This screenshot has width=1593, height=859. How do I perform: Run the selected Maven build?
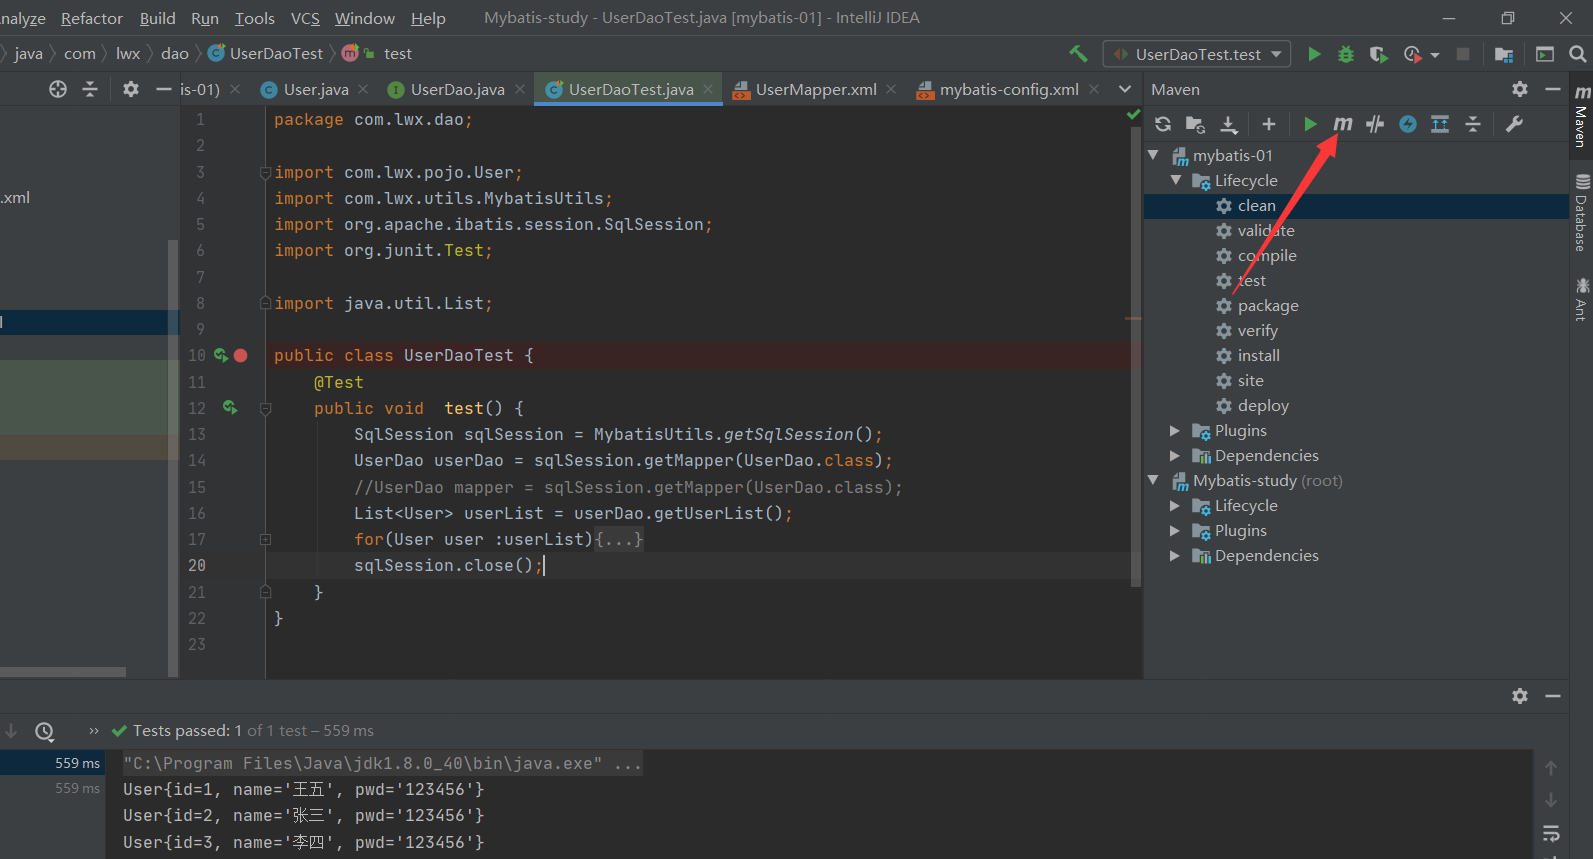pos(1310,124)
